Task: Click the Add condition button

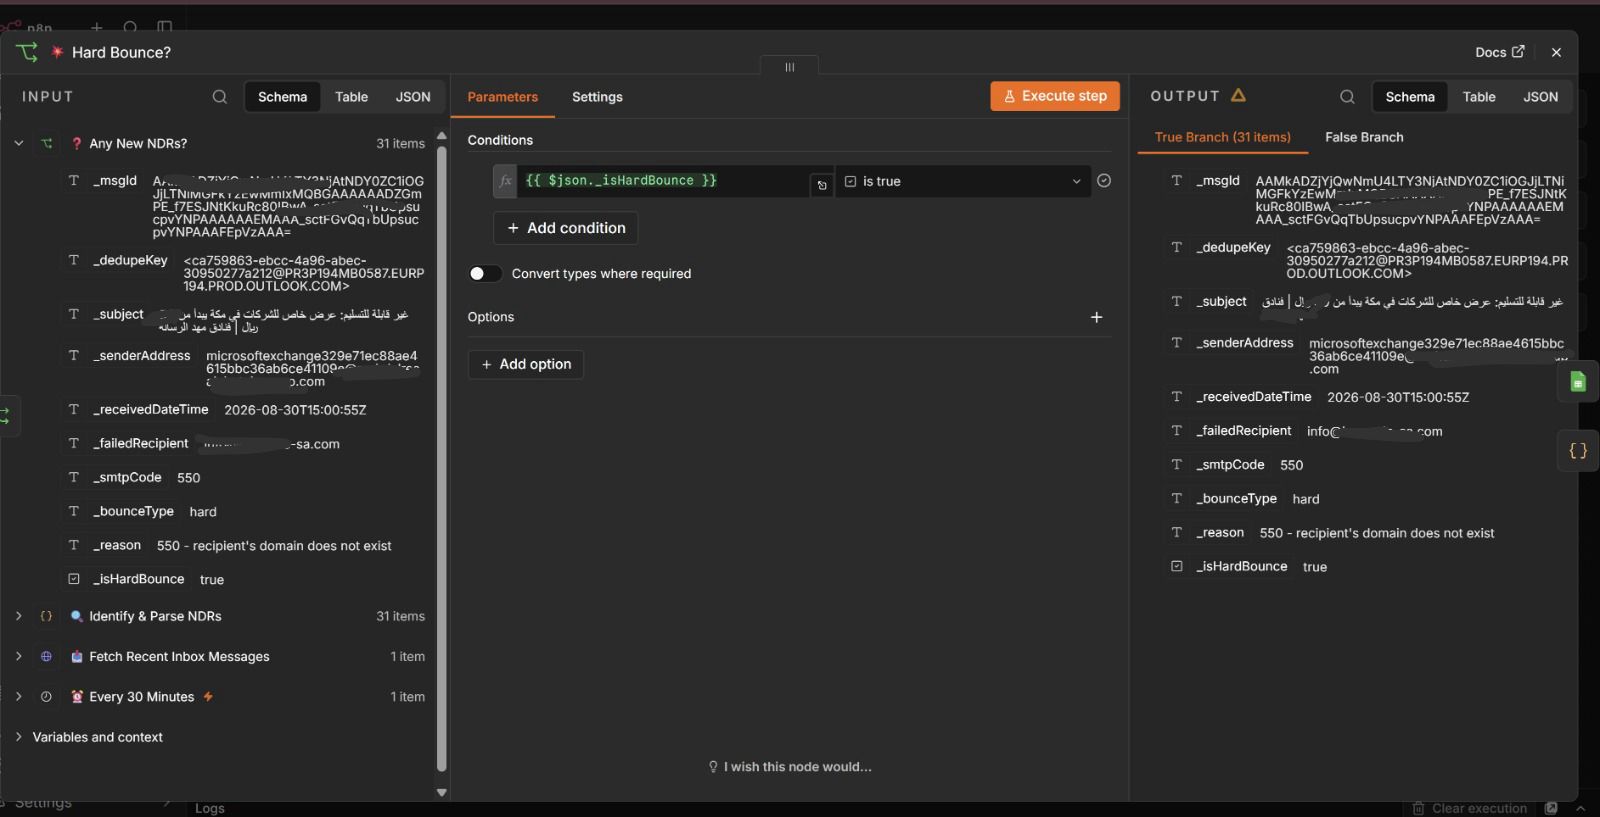Action: [566, 228]
